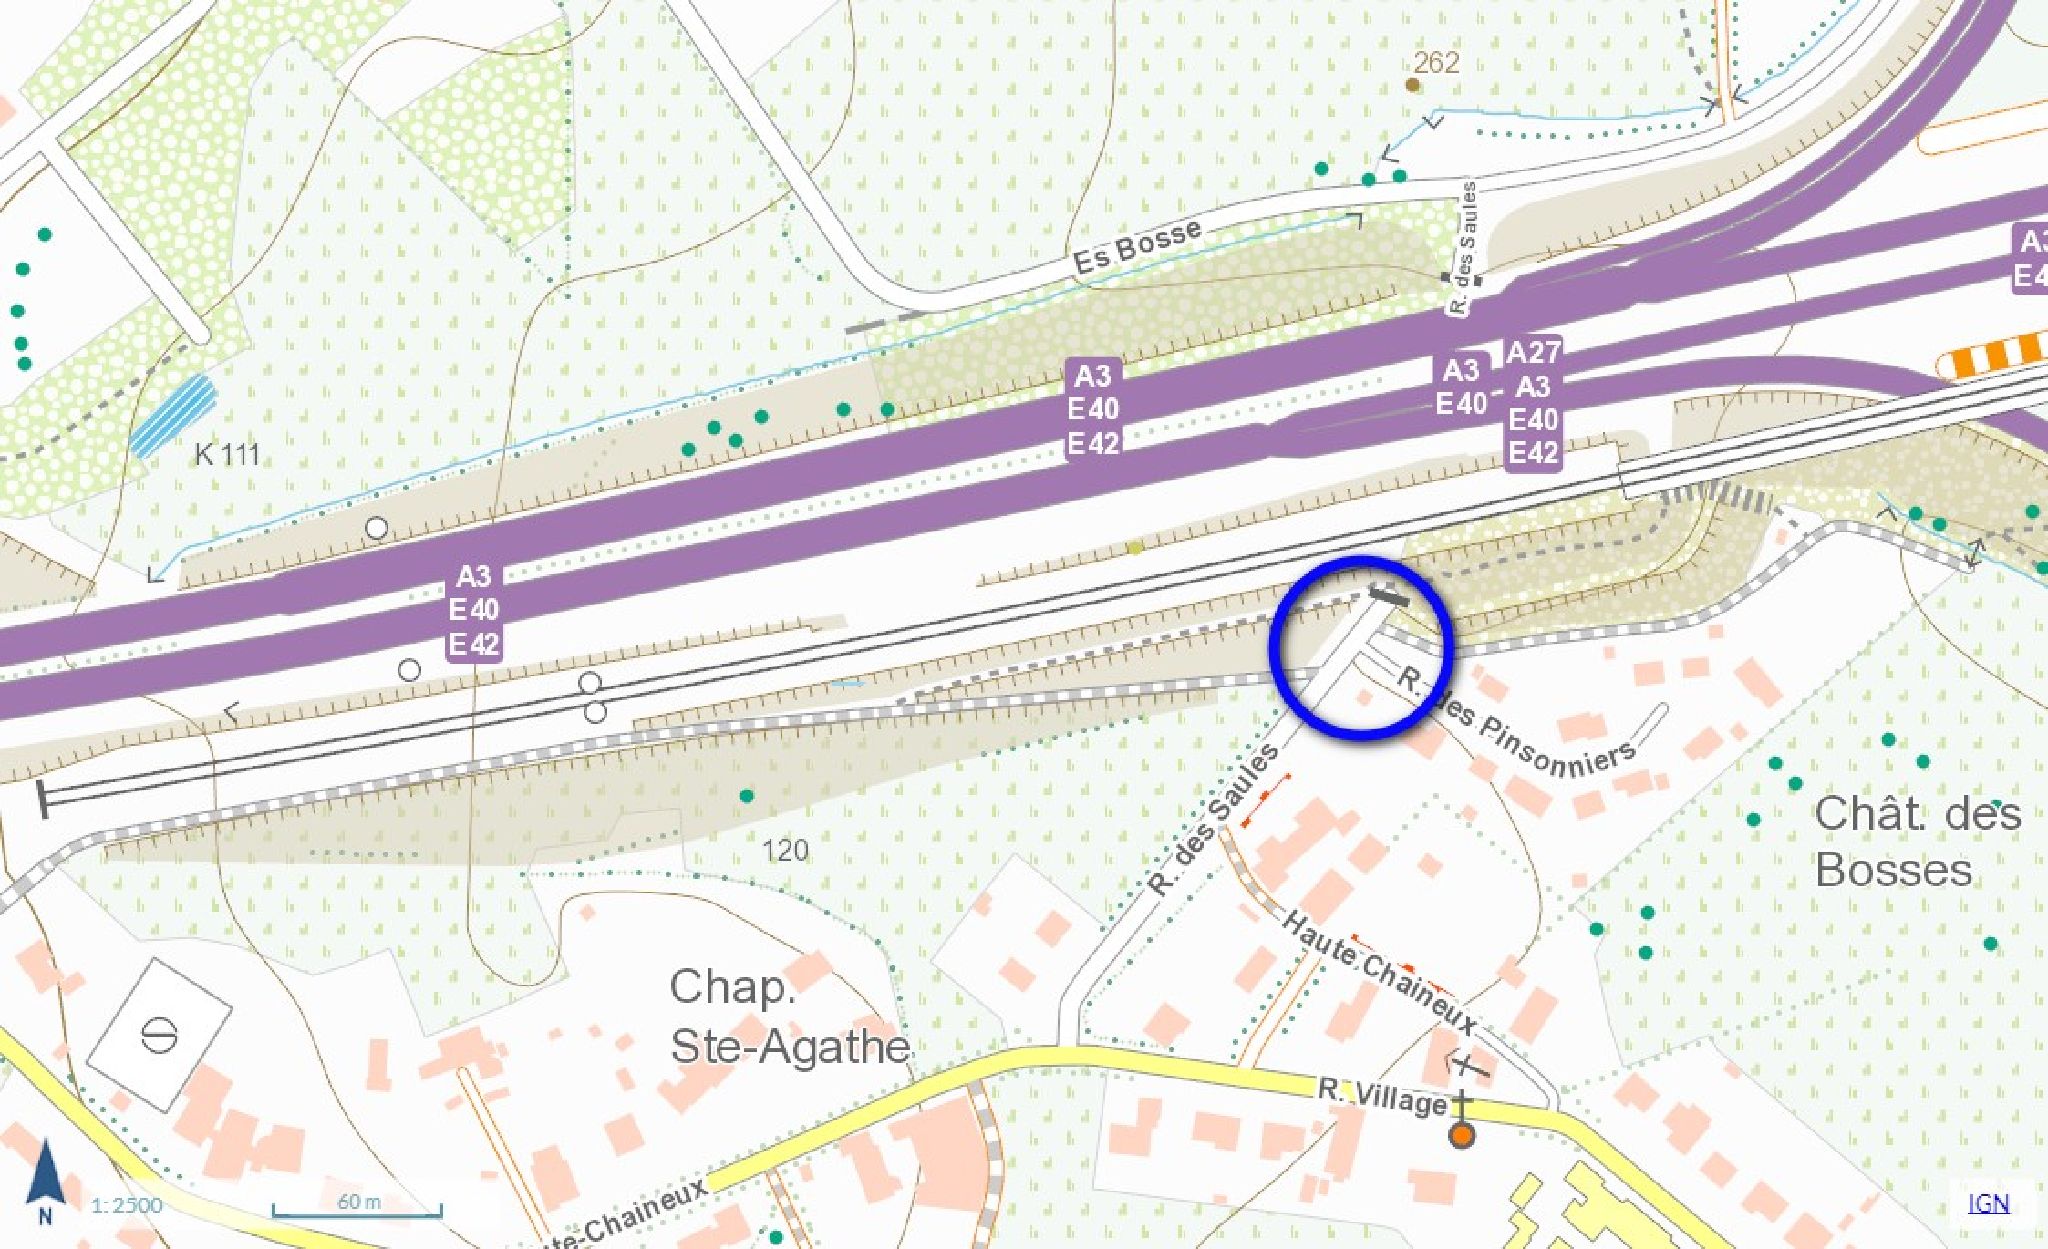Click the leftmost A3 E40 E42 motorway label
The image size is (2048, 1249).
click(474, 610)
